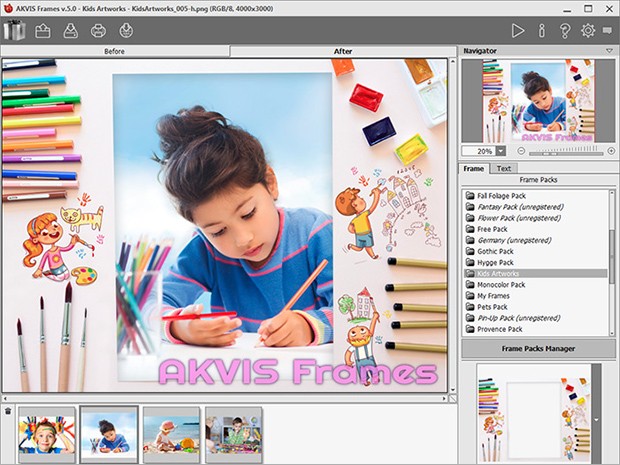This screenshot has width=620, height=465.
Task: Select the Frame tab
Action: point(474,168)
